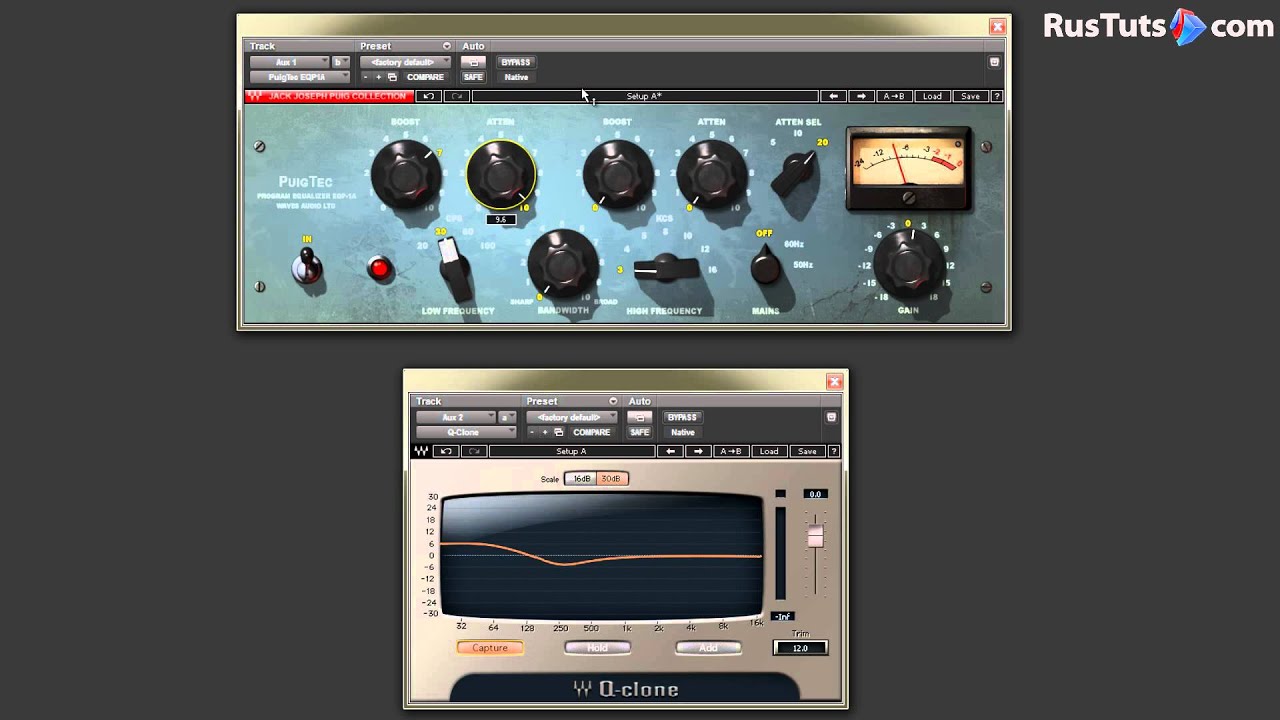This screenshot has width=1280, height=720.
Task: Redo in the Q-Clone toolbar
Action: click(474, 451)
